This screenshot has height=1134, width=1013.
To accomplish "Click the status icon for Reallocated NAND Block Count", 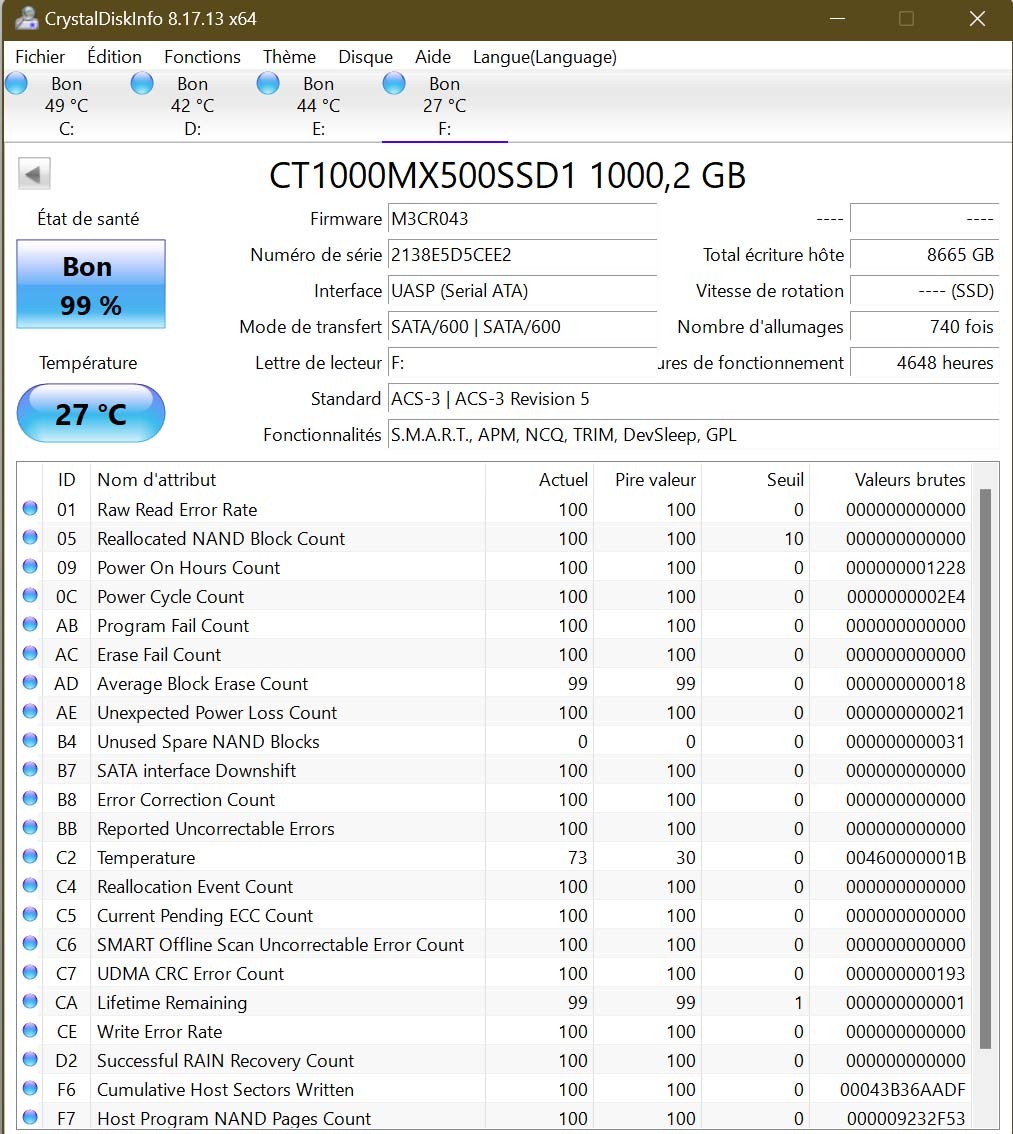I will 30,537.
